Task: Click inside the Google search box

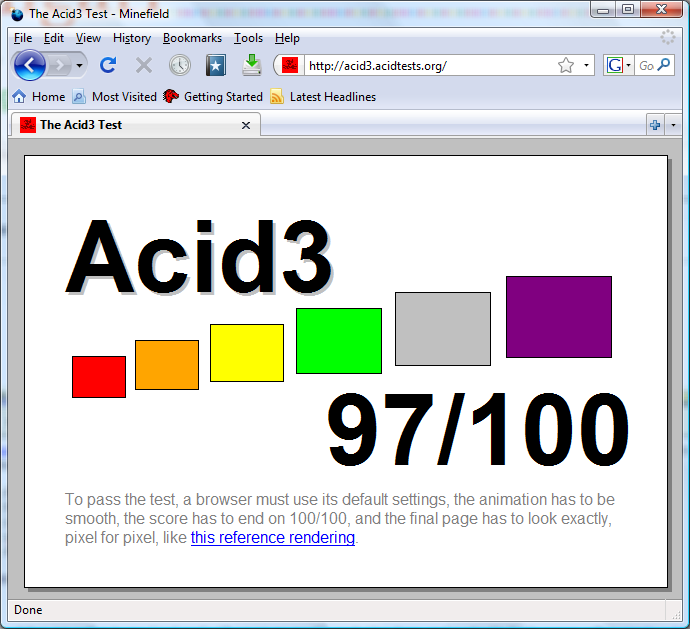Action: 646,66
